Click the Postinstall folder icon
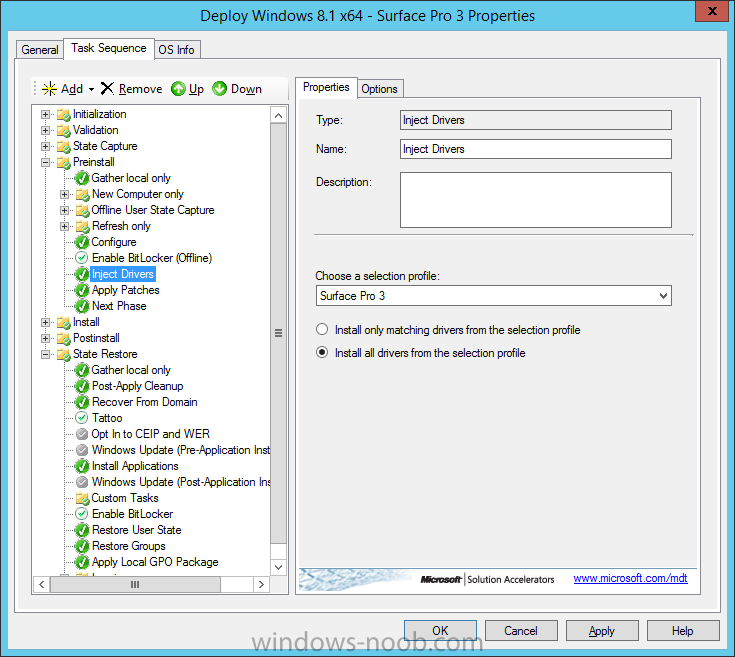The width and height of the screenshot is (735, 657). pos(63,338)
